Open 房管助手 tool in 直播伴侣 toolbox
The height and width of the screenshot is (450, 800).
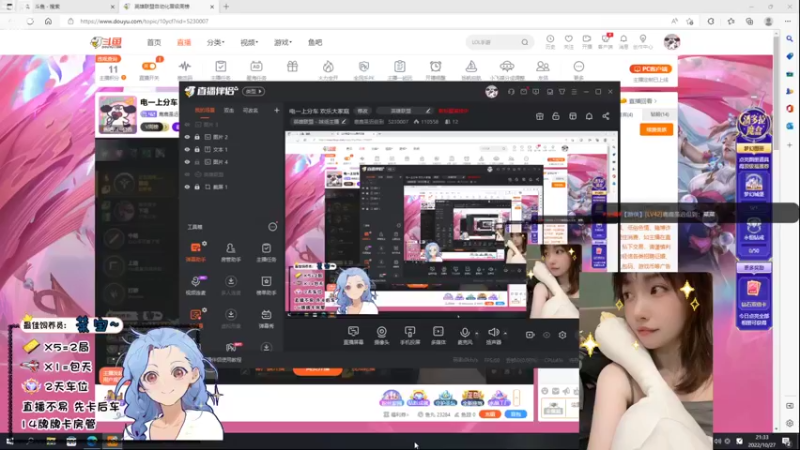(x=231, y=252)
